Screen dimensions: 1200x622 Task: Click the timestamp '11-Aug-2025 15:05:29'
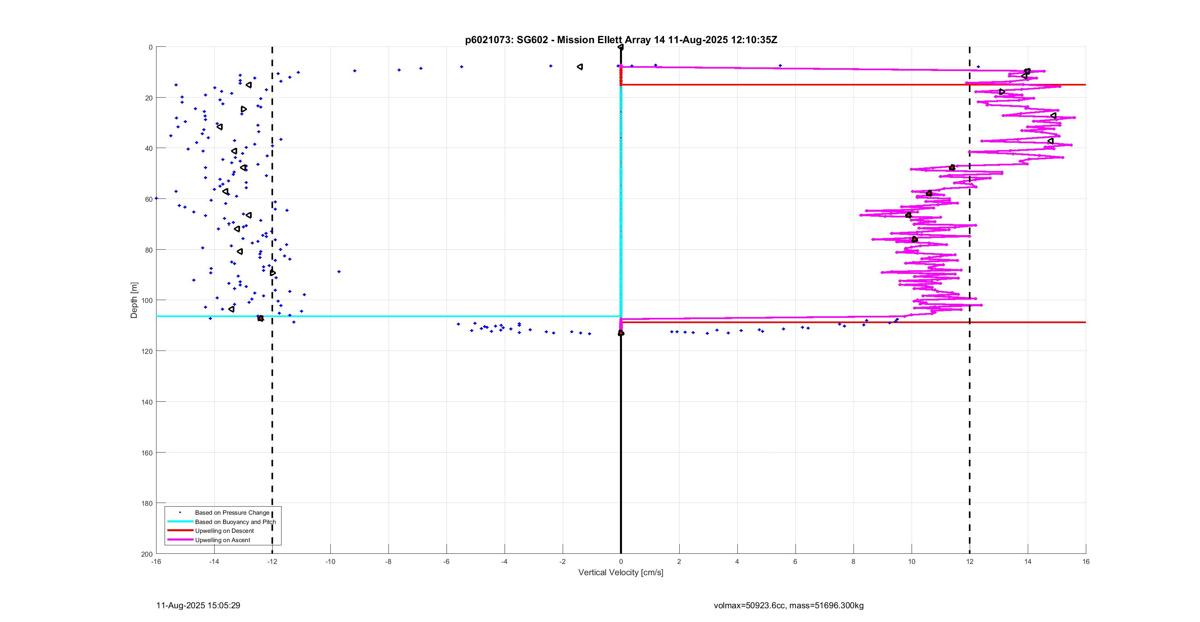(198, 605)
